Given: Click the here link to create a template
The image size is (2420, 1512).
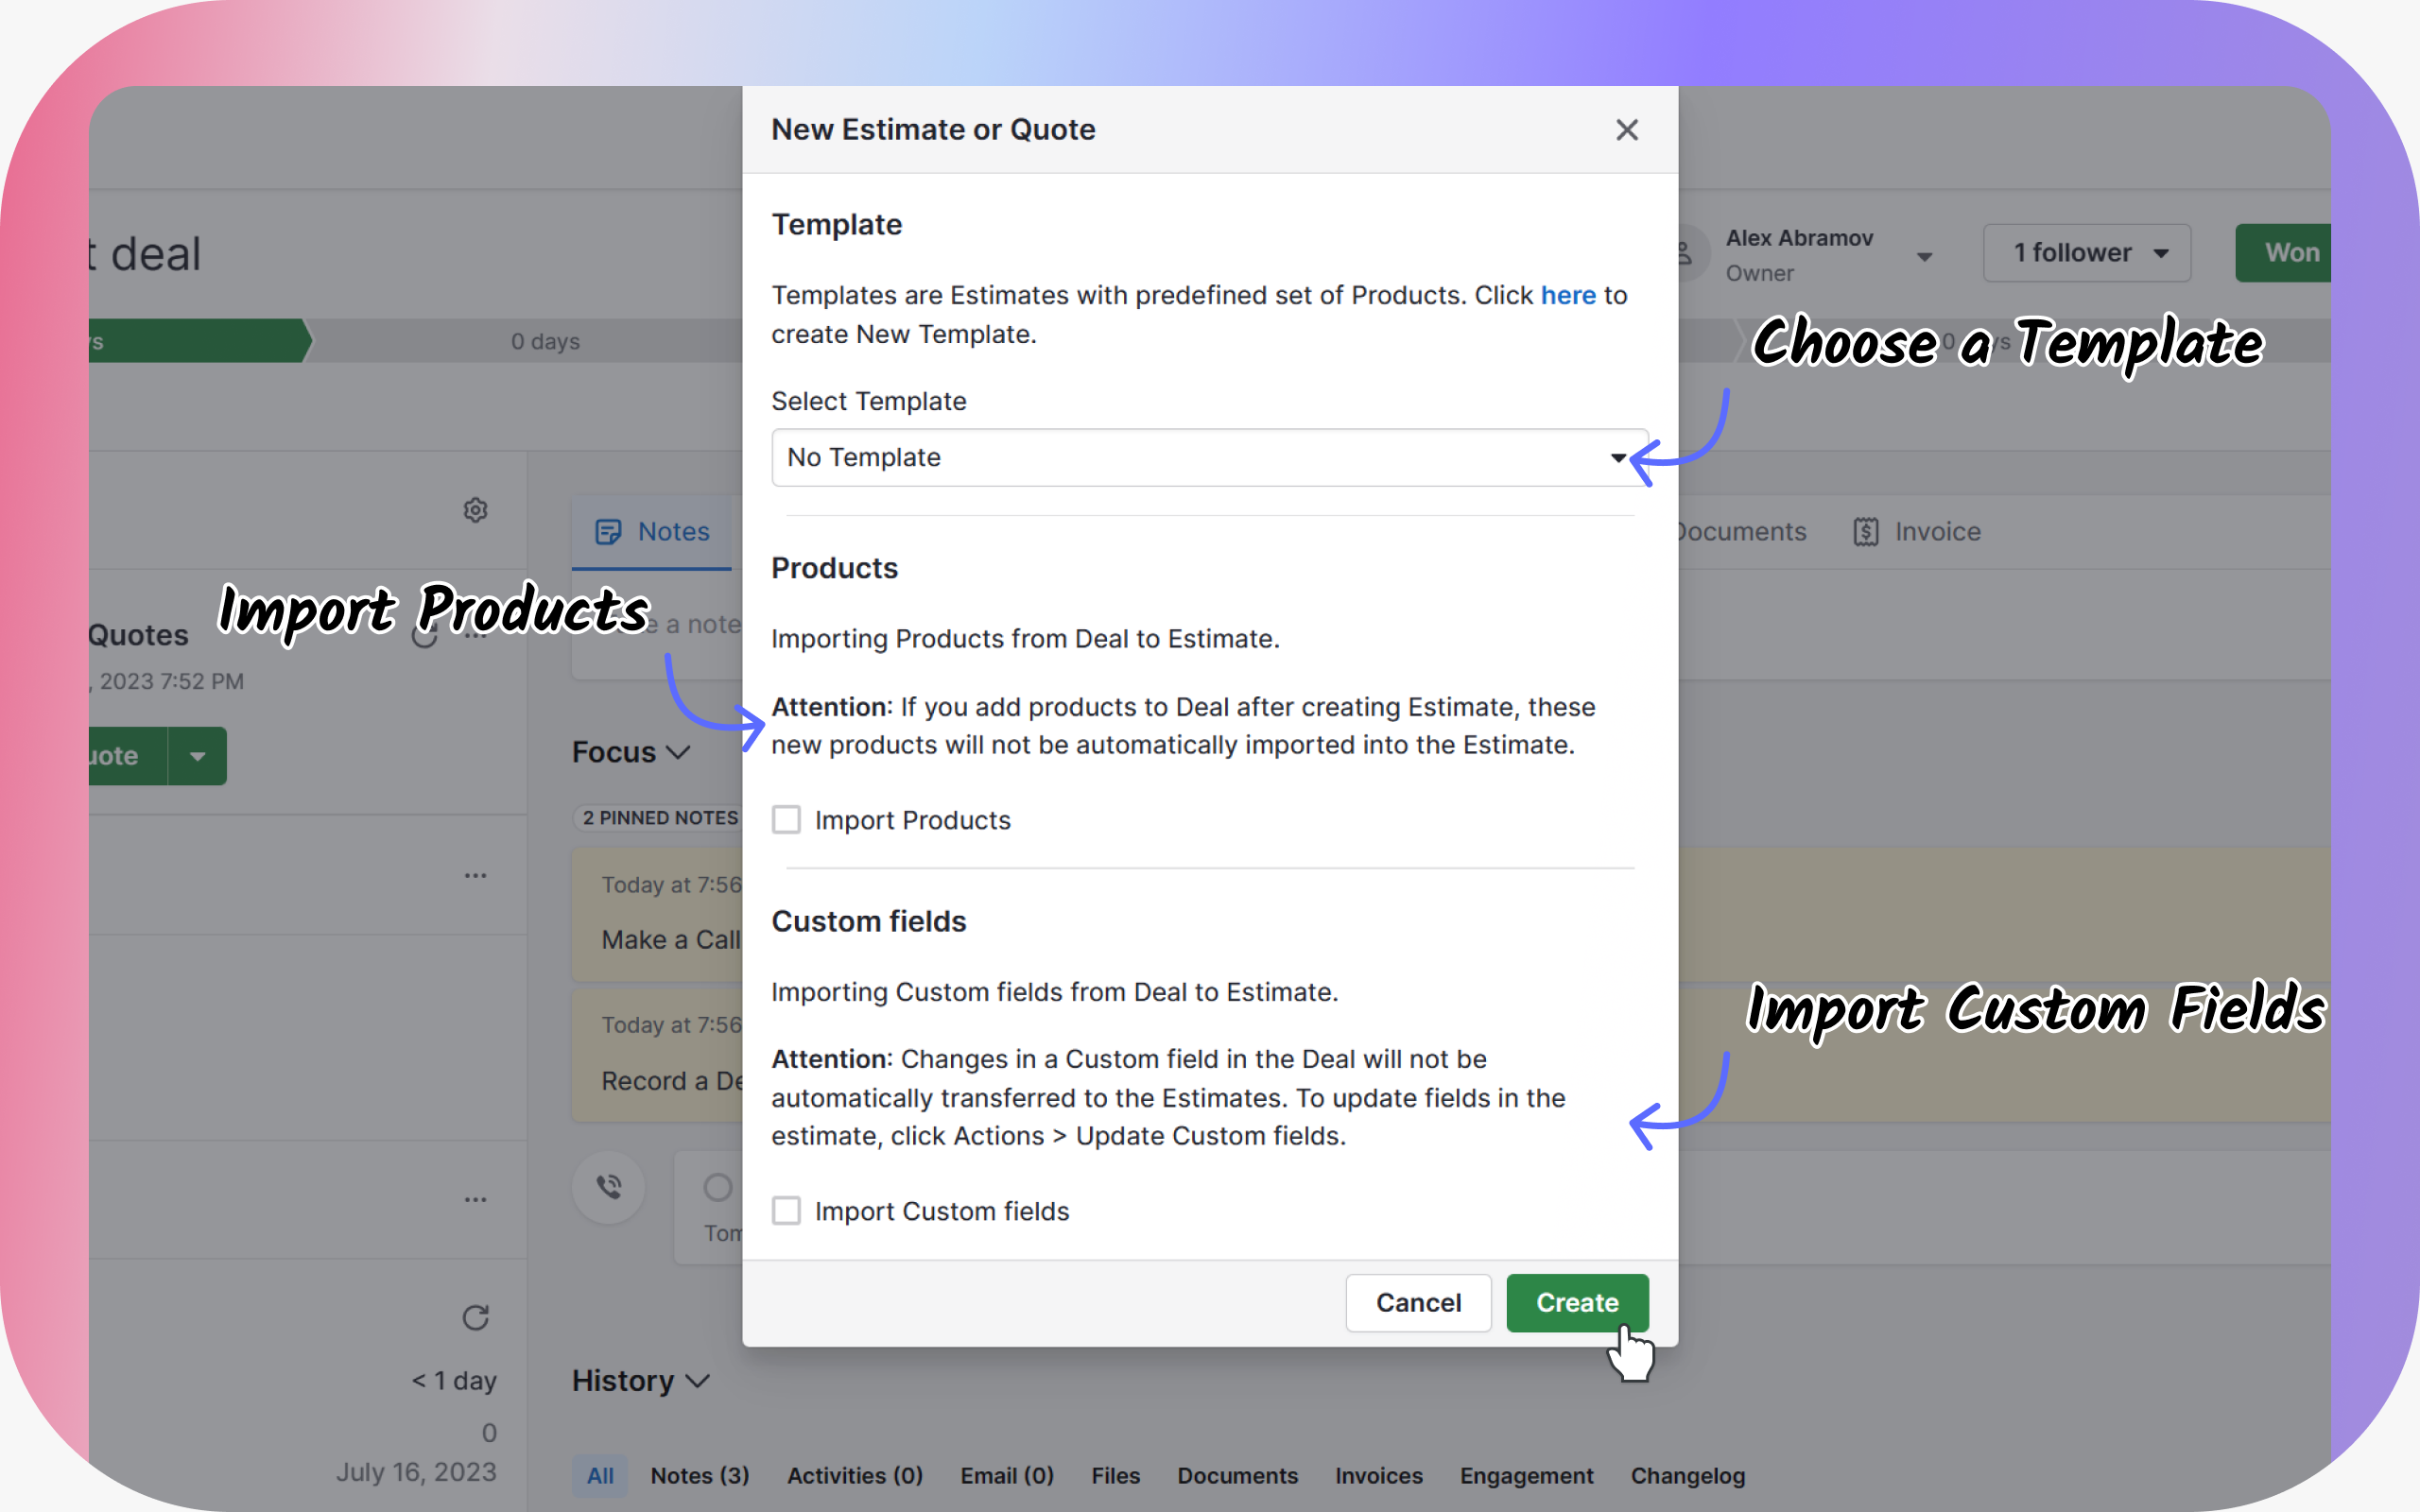Looking at the screenshot, I should pos(1568,295).
